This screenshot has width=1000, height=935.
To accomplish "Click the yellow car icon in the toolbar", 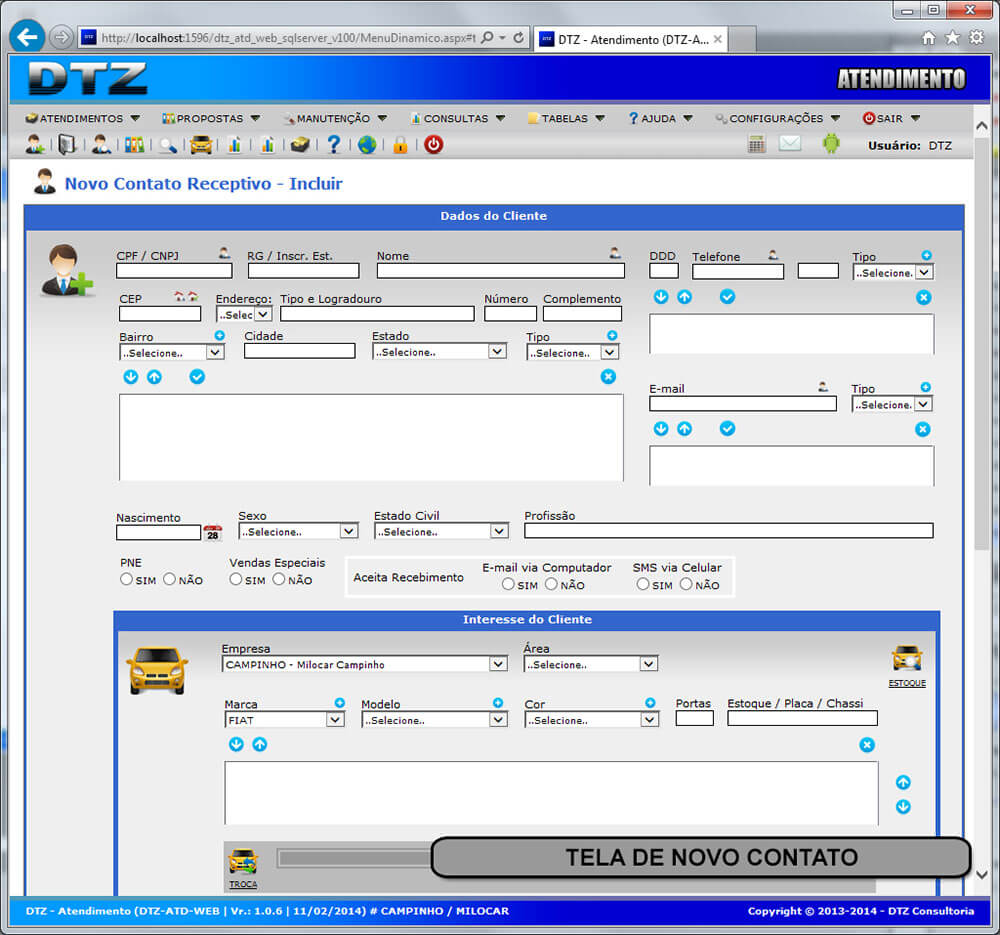I will (x=201, y=145).
